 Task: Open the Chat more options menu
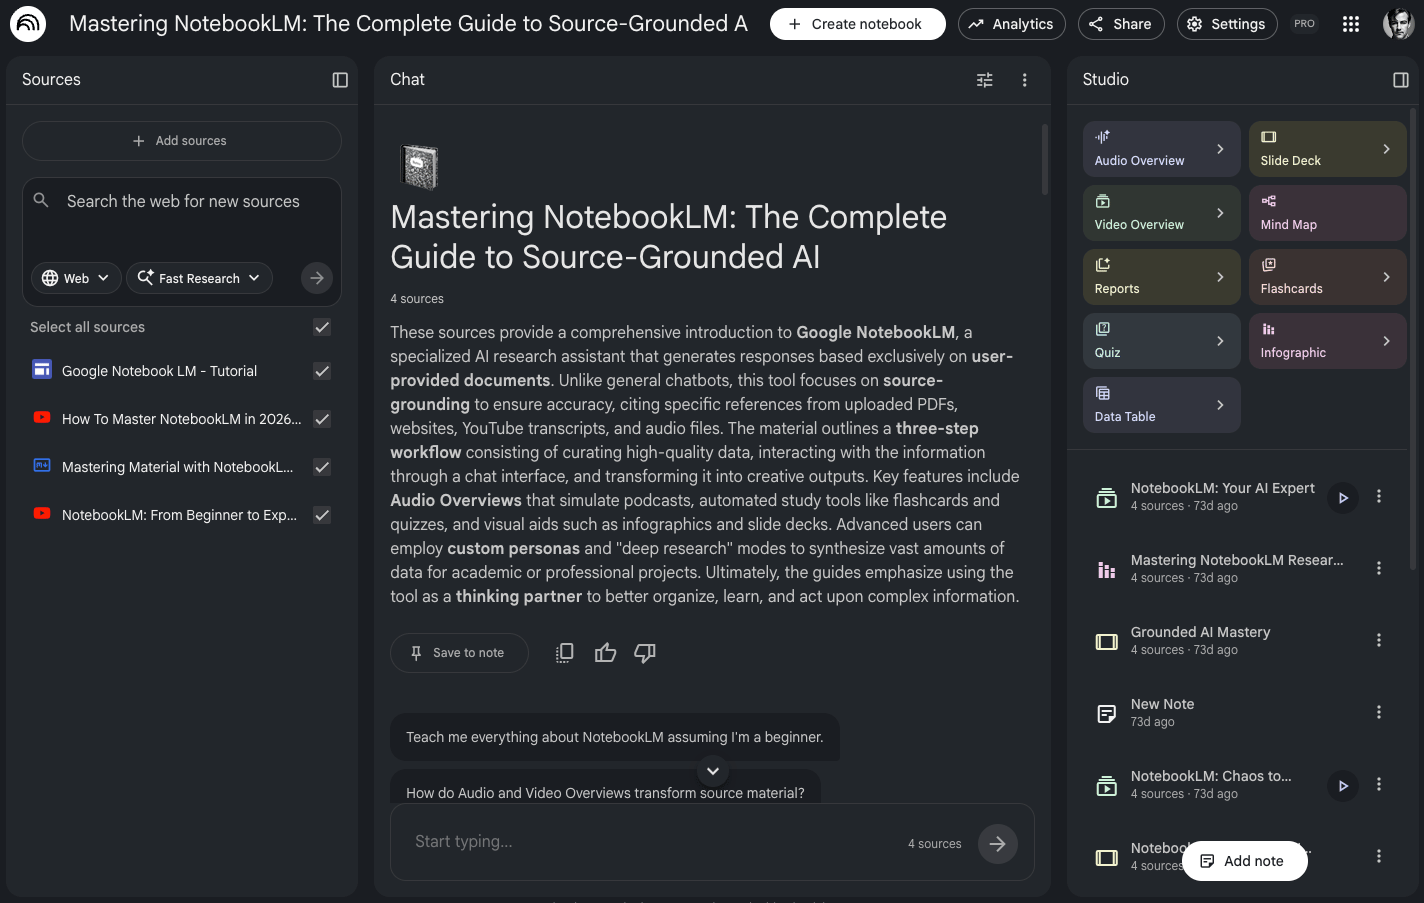1024,80
